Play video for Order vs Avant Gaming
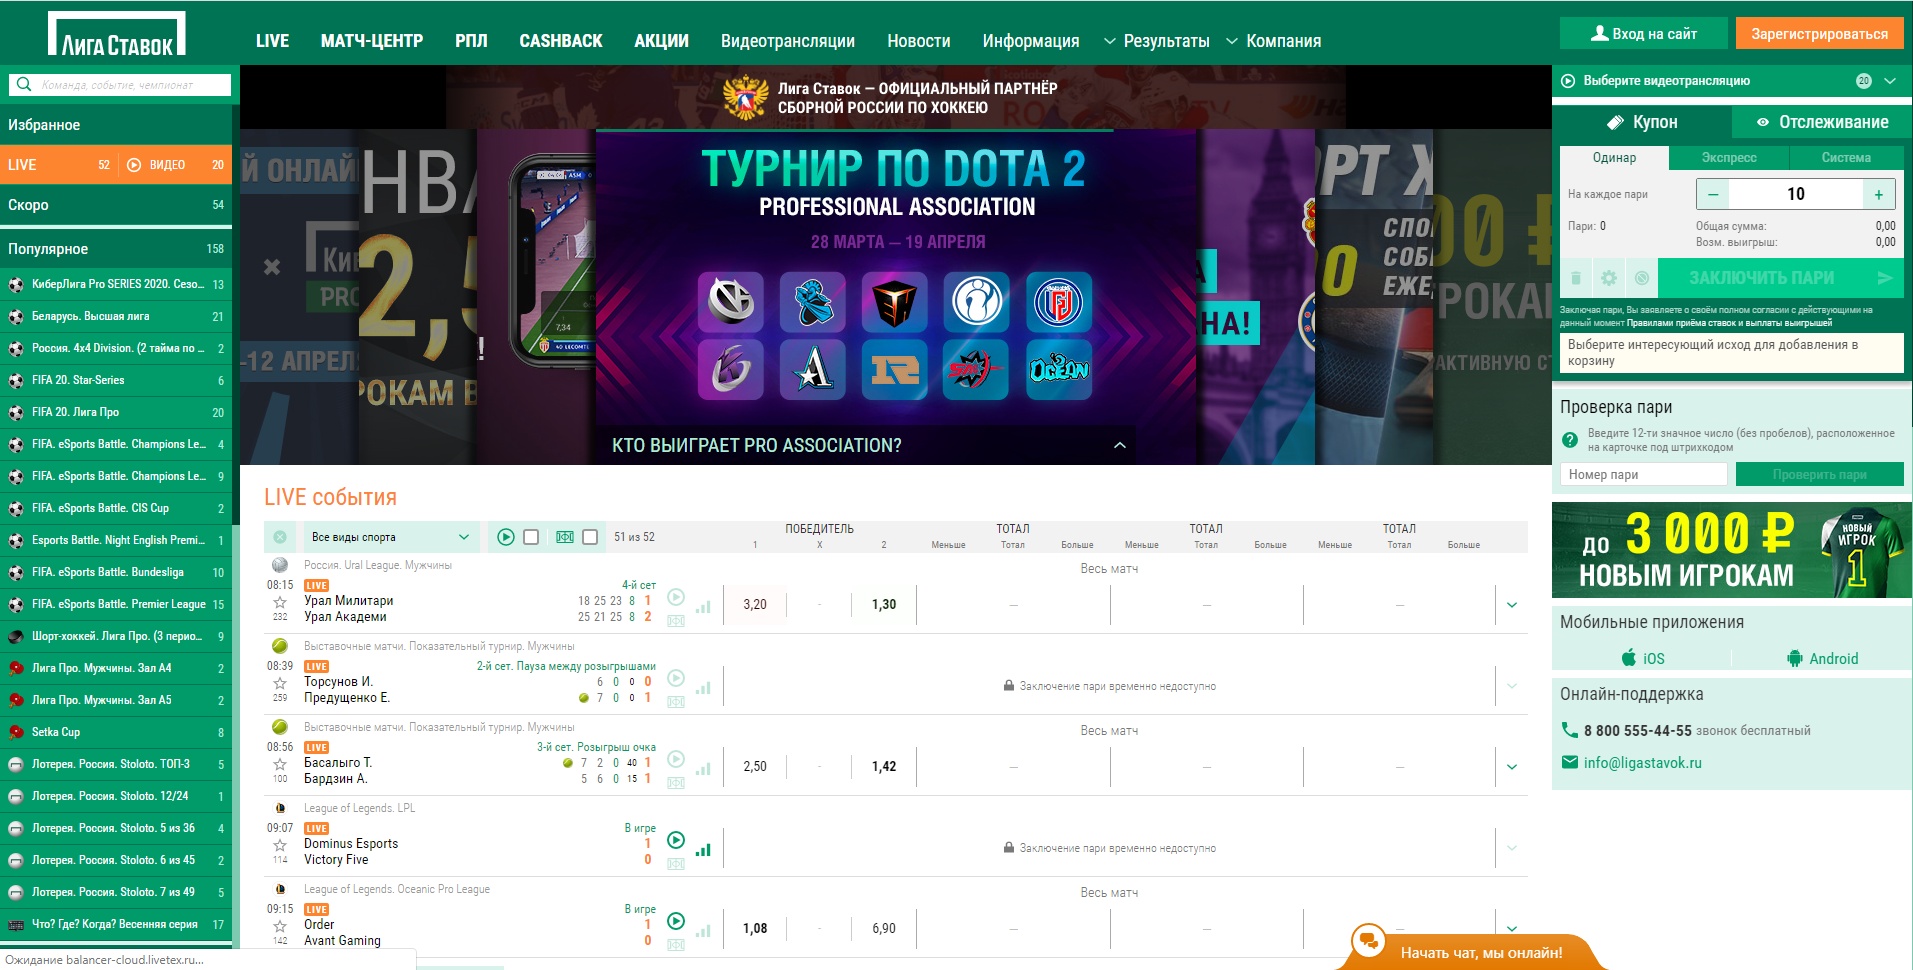Image resolution: width=1913 pixels, height=970 pixels. click(676, 921)
